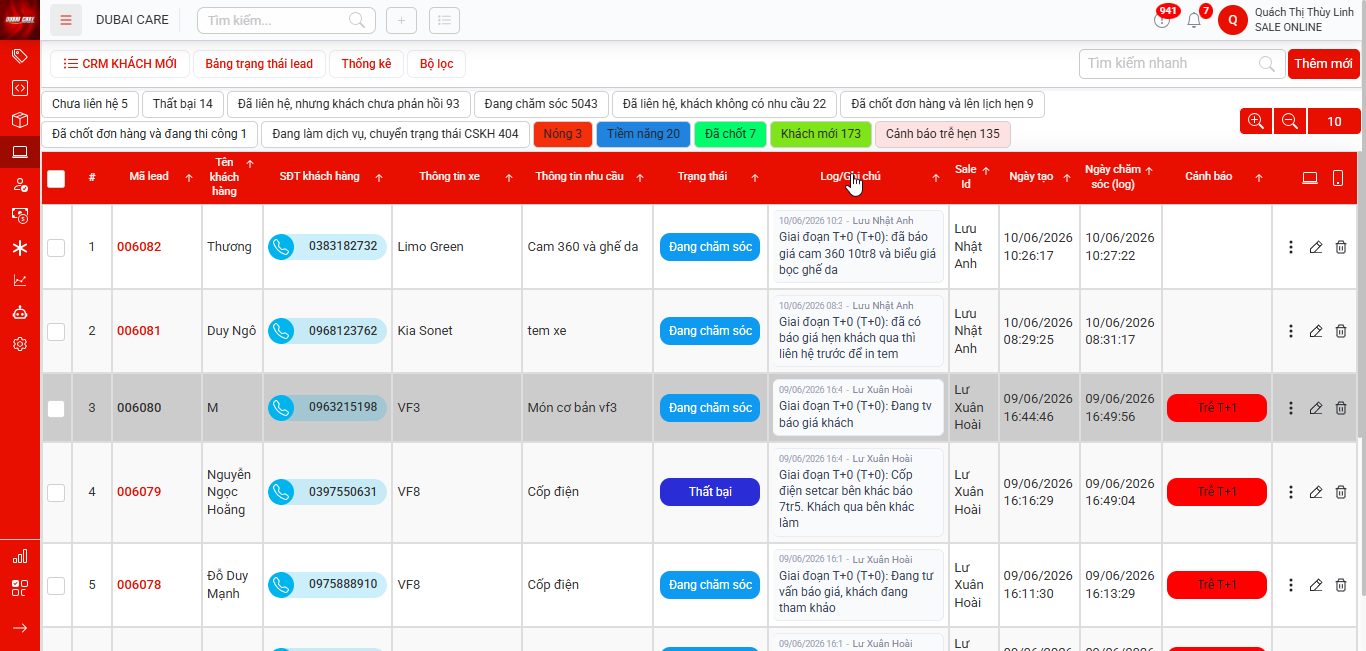Check the row checkbox for lead 006080
Screen dimensions: 1366x651
(56, 408)
